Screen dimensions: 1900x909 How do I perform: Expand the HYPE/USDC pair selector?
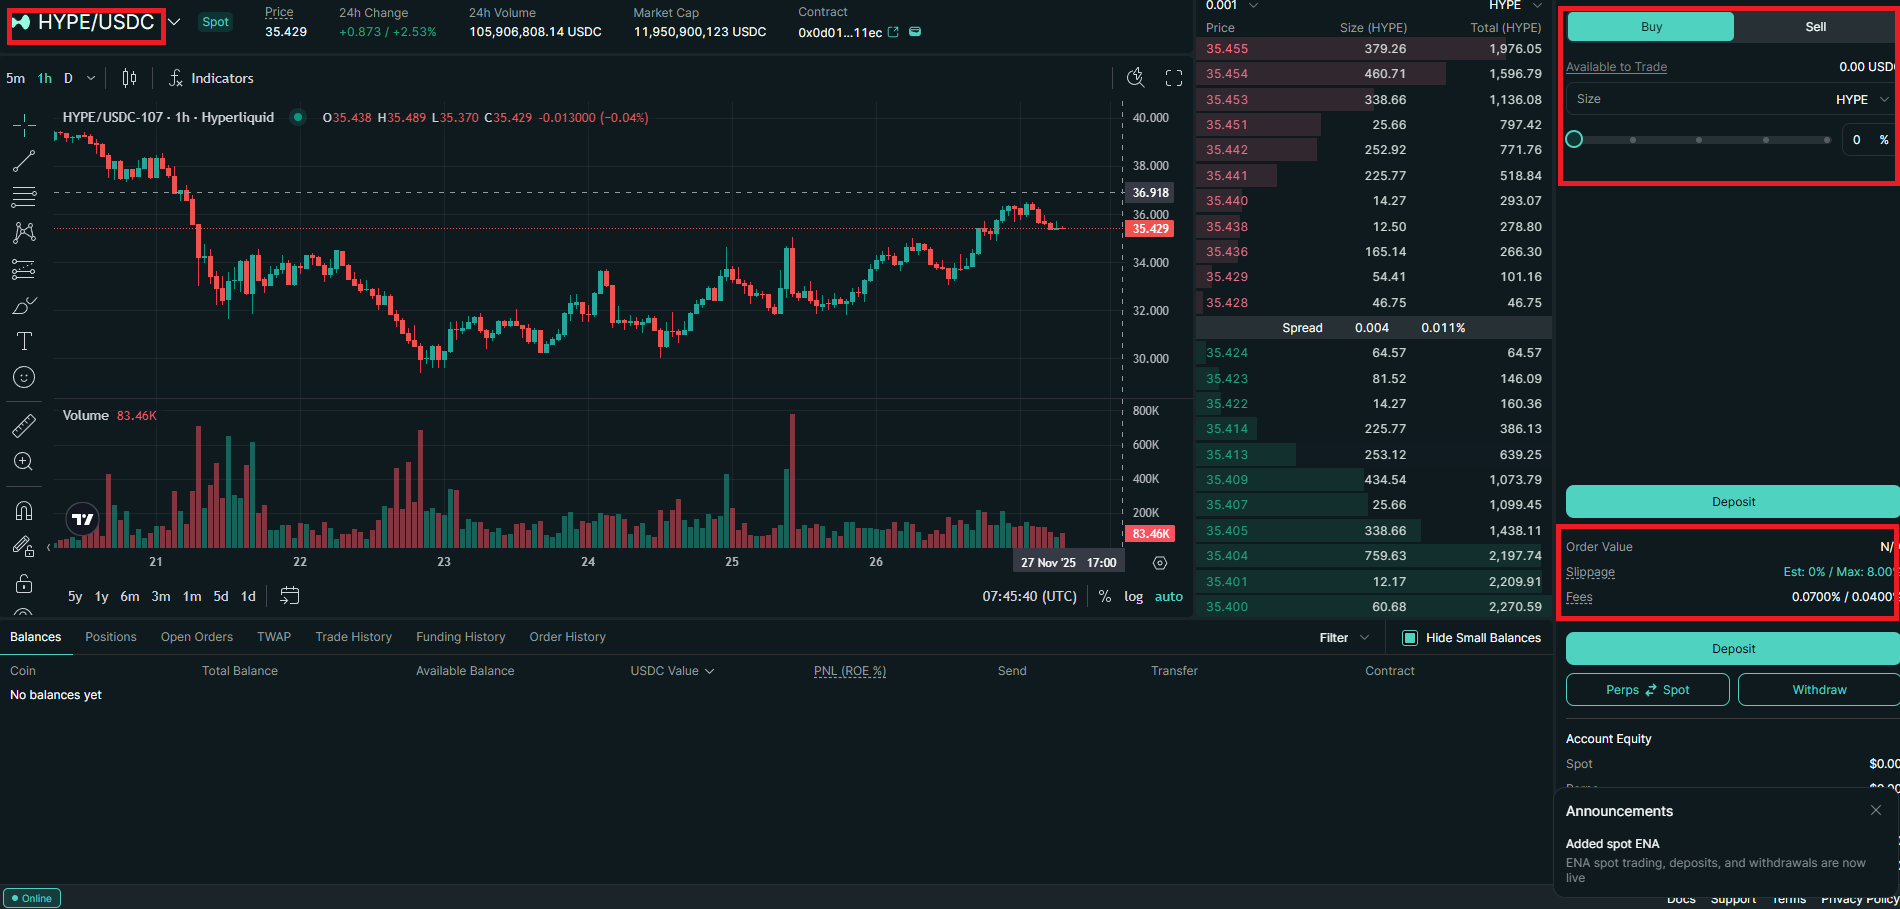coord(174,22)
